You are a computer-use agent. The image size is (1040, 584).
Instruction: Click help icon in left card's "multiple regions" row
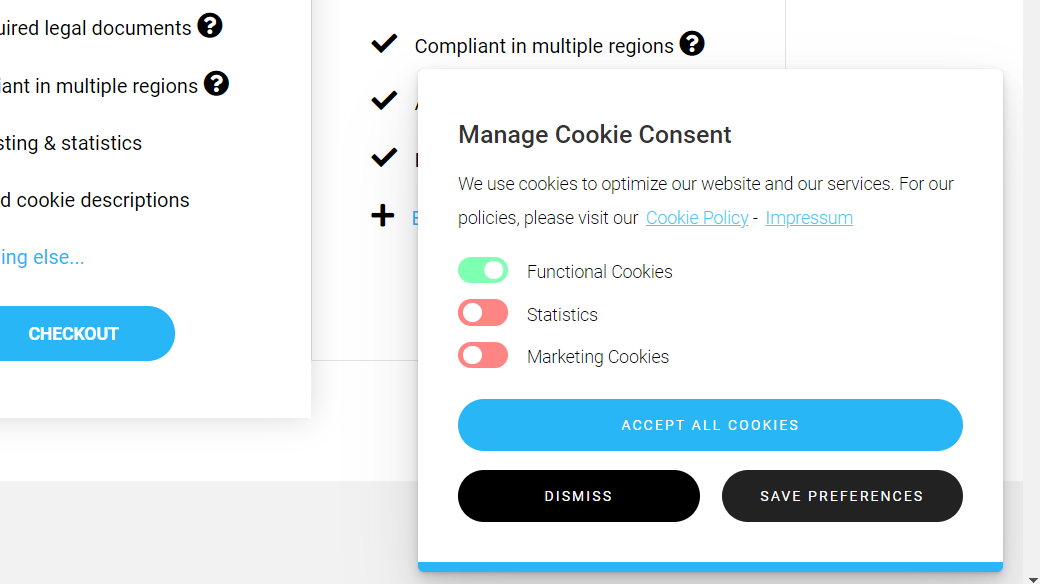tap(216, 84)
